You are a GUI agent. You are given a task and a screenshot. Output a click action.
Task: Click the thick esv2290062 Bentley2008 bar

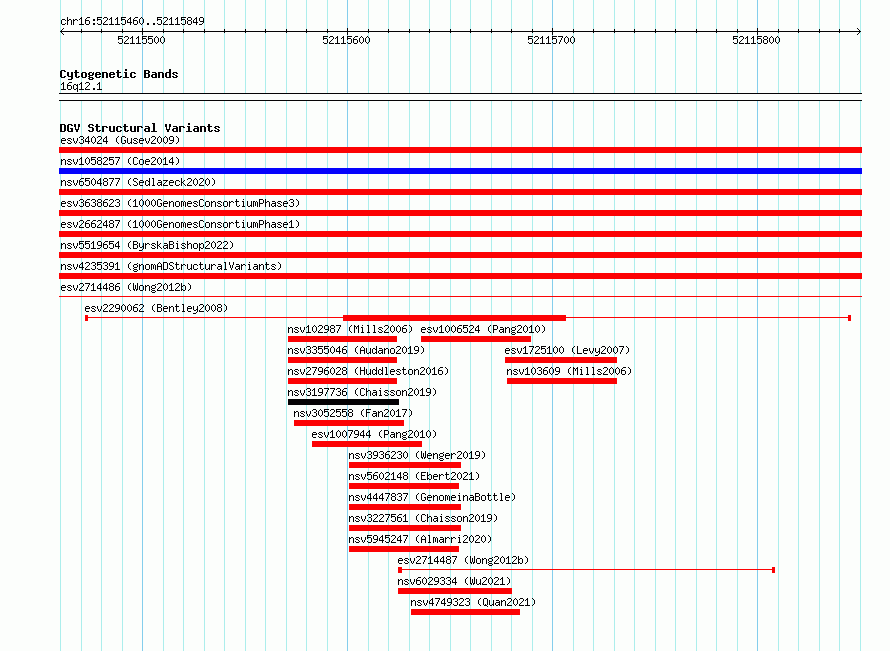coord(454,318)
